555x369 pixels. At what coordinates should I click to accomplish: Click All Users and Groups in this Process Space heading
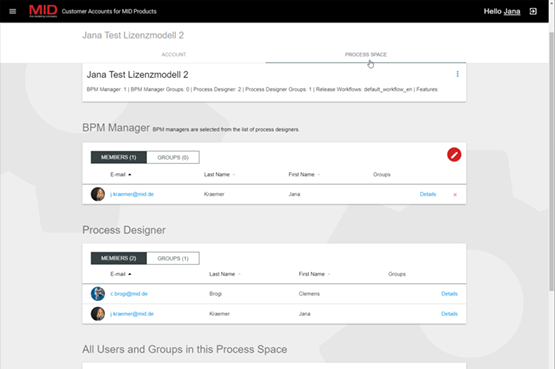[x=184, y=349]
